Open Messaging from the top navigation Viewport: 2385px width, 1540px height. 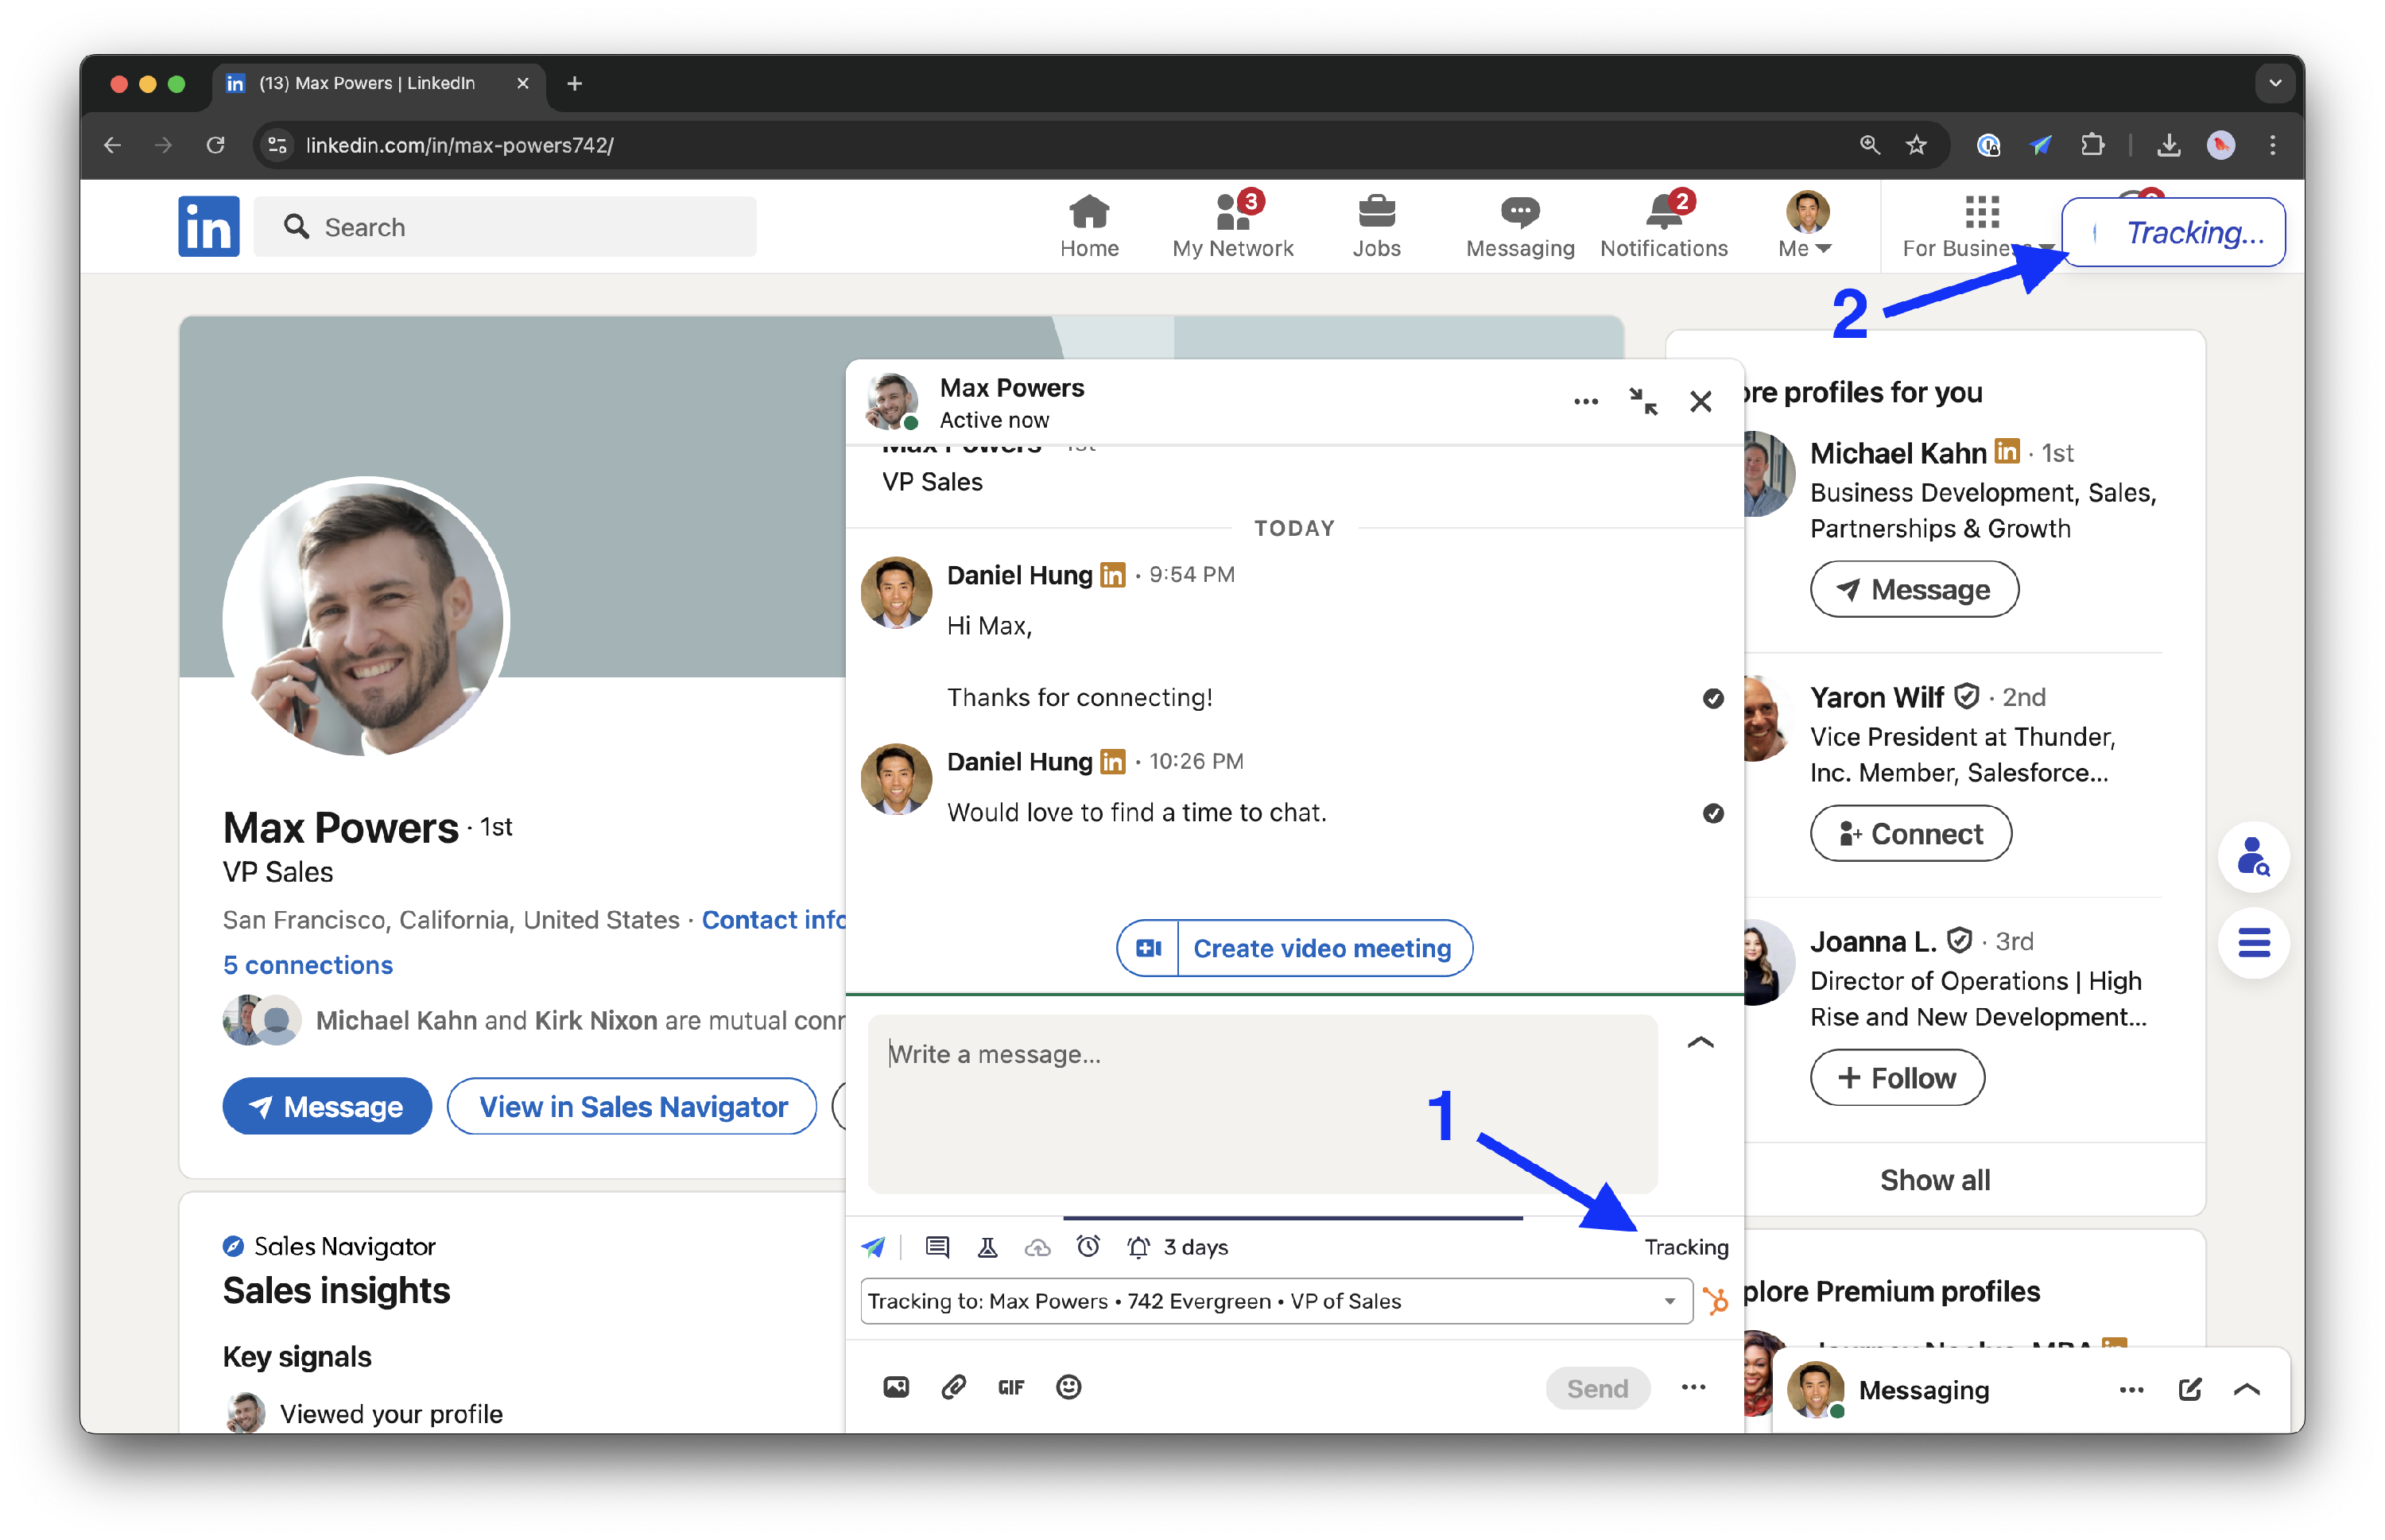[1519, 226]
